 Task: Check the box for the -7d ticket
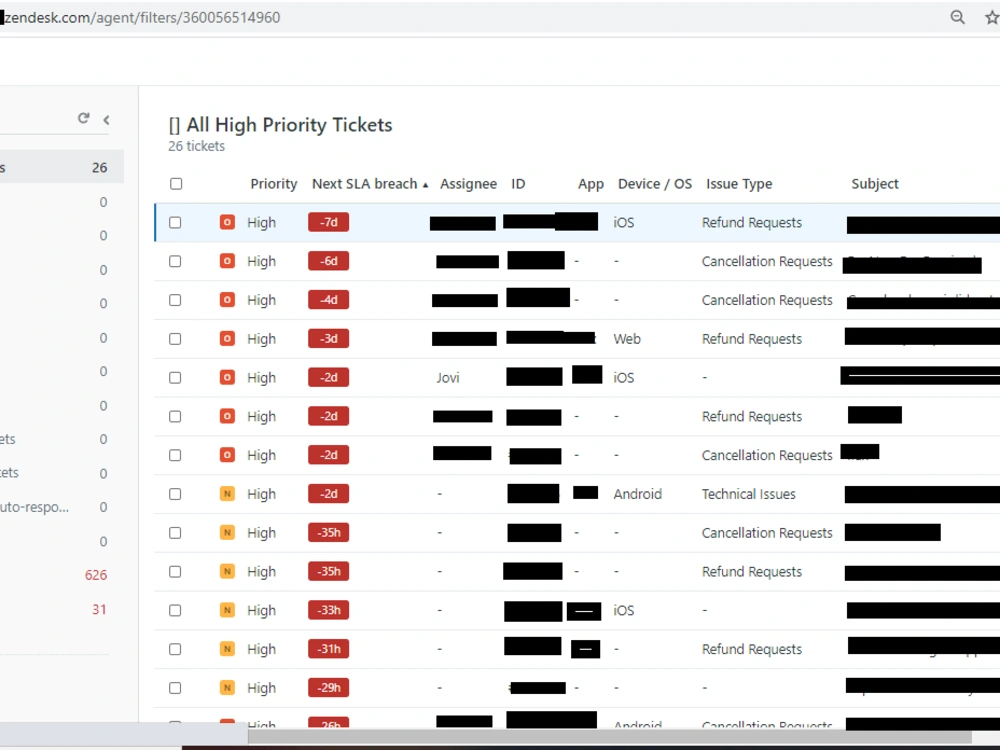175,223
